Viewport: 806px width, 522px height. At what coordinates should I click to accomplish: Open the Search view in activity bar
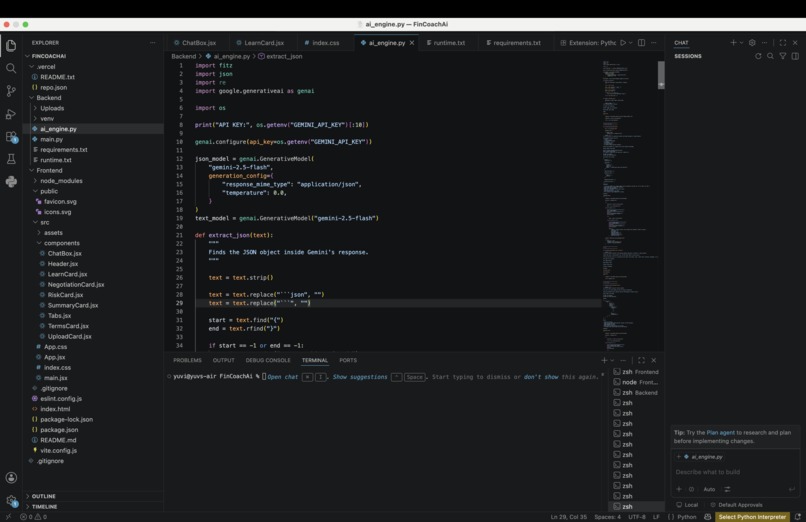pos(11,68)
